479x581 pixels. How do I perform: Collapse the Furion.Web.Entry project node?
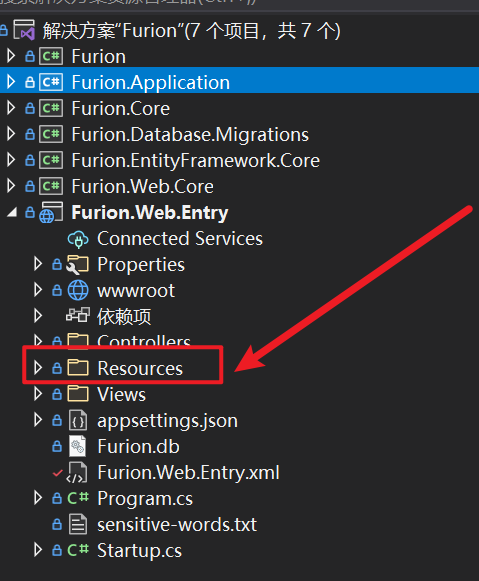point(12,213)
